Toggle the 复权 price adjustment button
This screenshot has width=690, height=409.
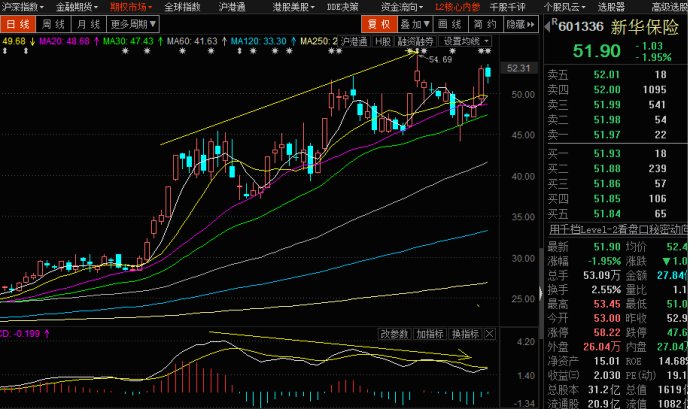click(x=378, y=23)
